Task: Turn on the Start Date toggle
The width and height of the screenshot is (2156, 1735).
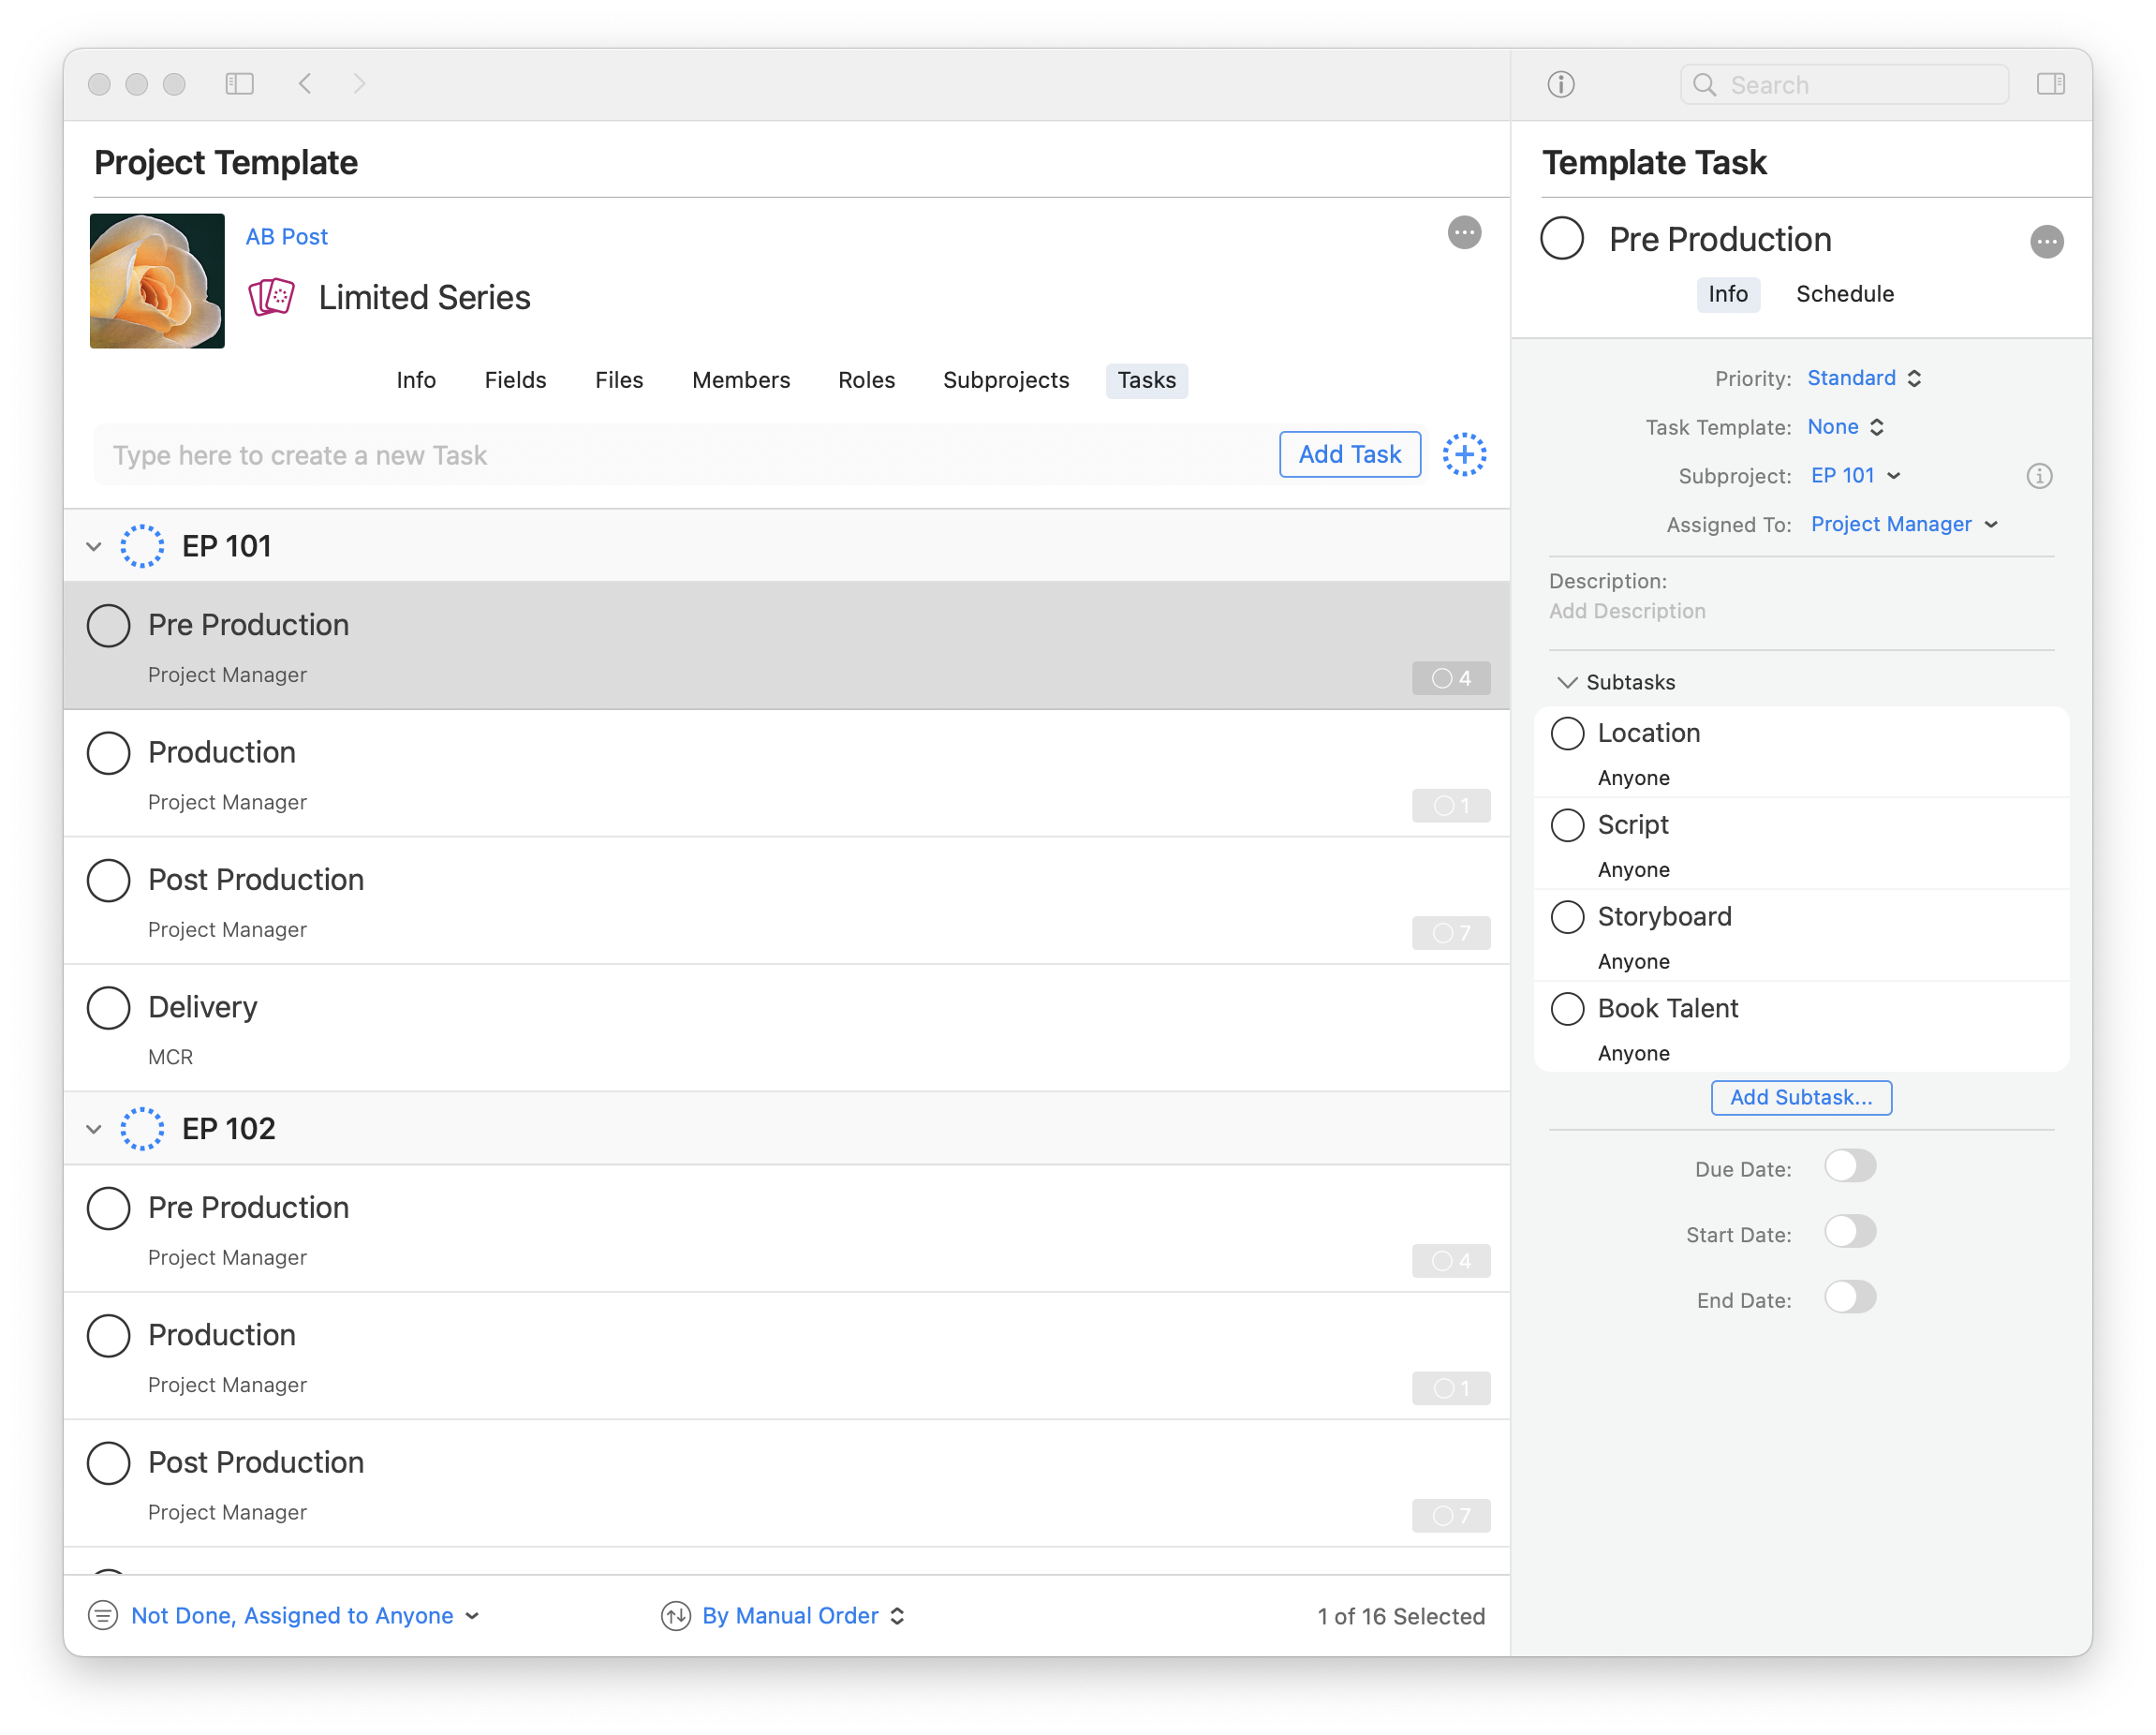Action: point(1849,1232)
